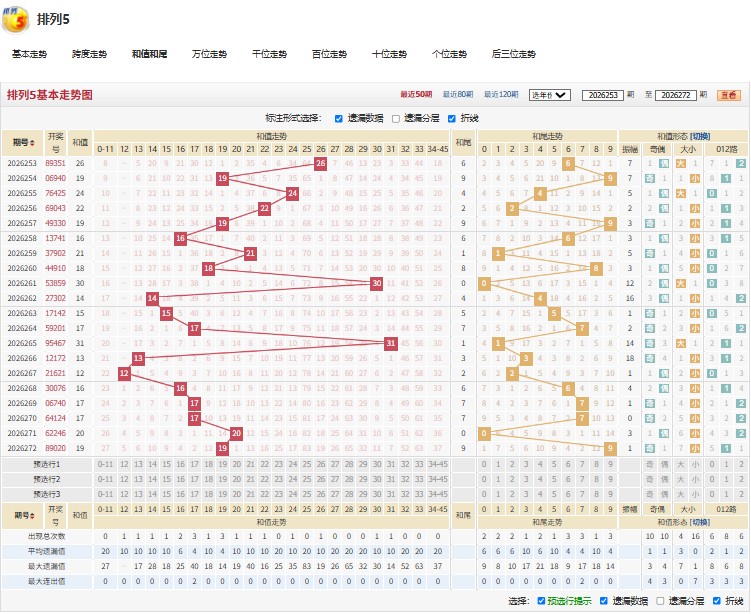Show the 最近80期 results

(458, 94)
